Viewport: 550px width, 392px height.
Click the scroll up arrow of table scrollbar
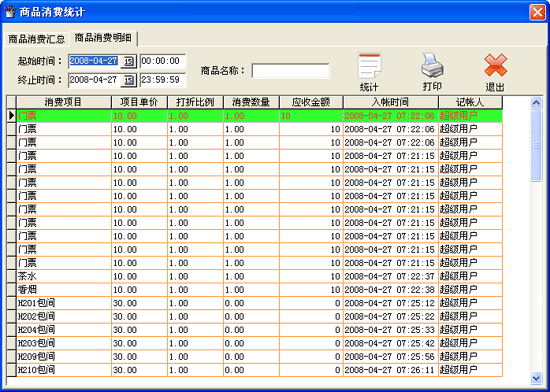coord(536,102)
